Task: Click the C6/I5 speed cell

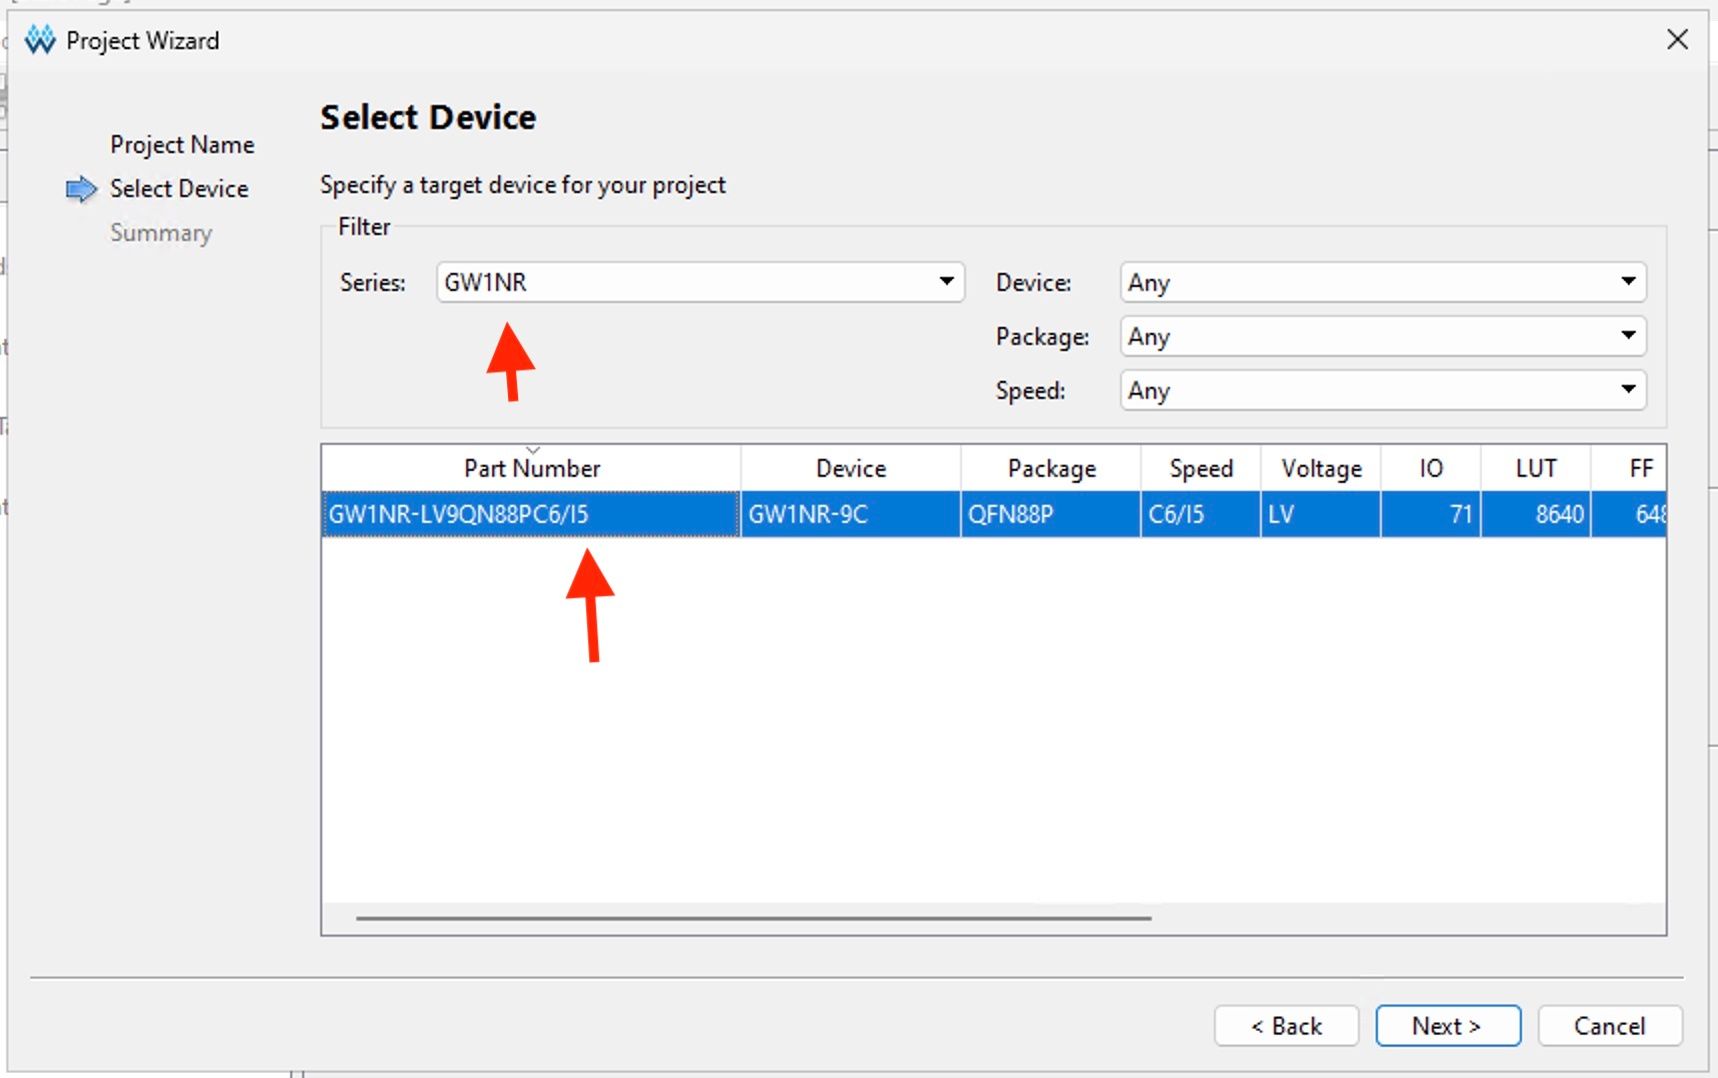Action: tap(1201, 514)
